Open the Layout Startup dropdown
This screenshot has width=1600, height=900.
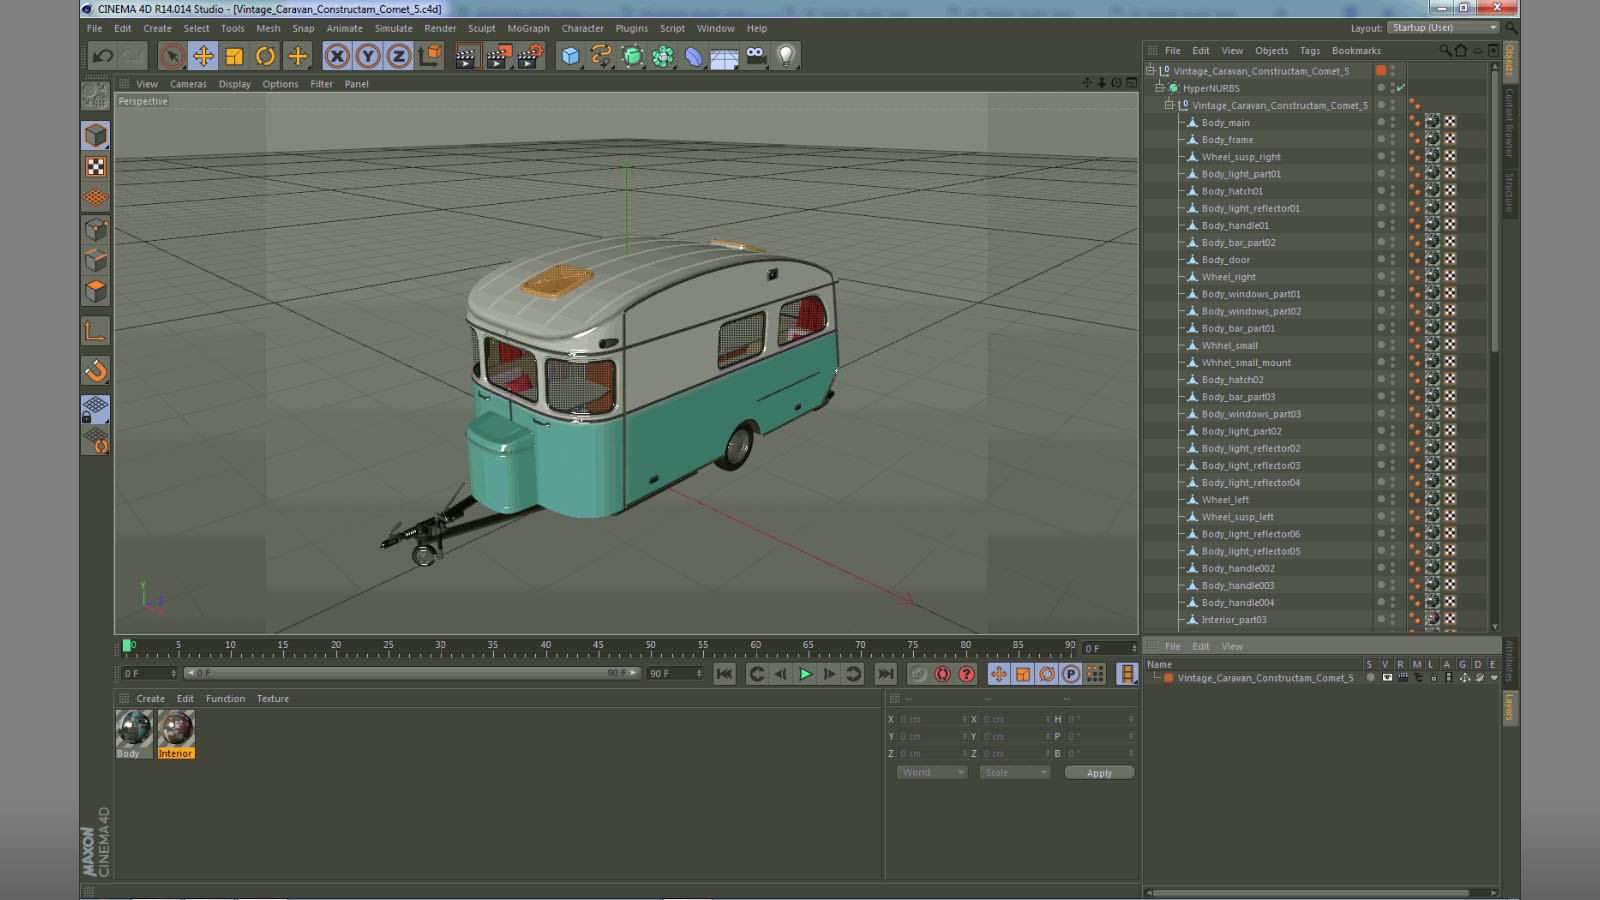point(1445,28)
